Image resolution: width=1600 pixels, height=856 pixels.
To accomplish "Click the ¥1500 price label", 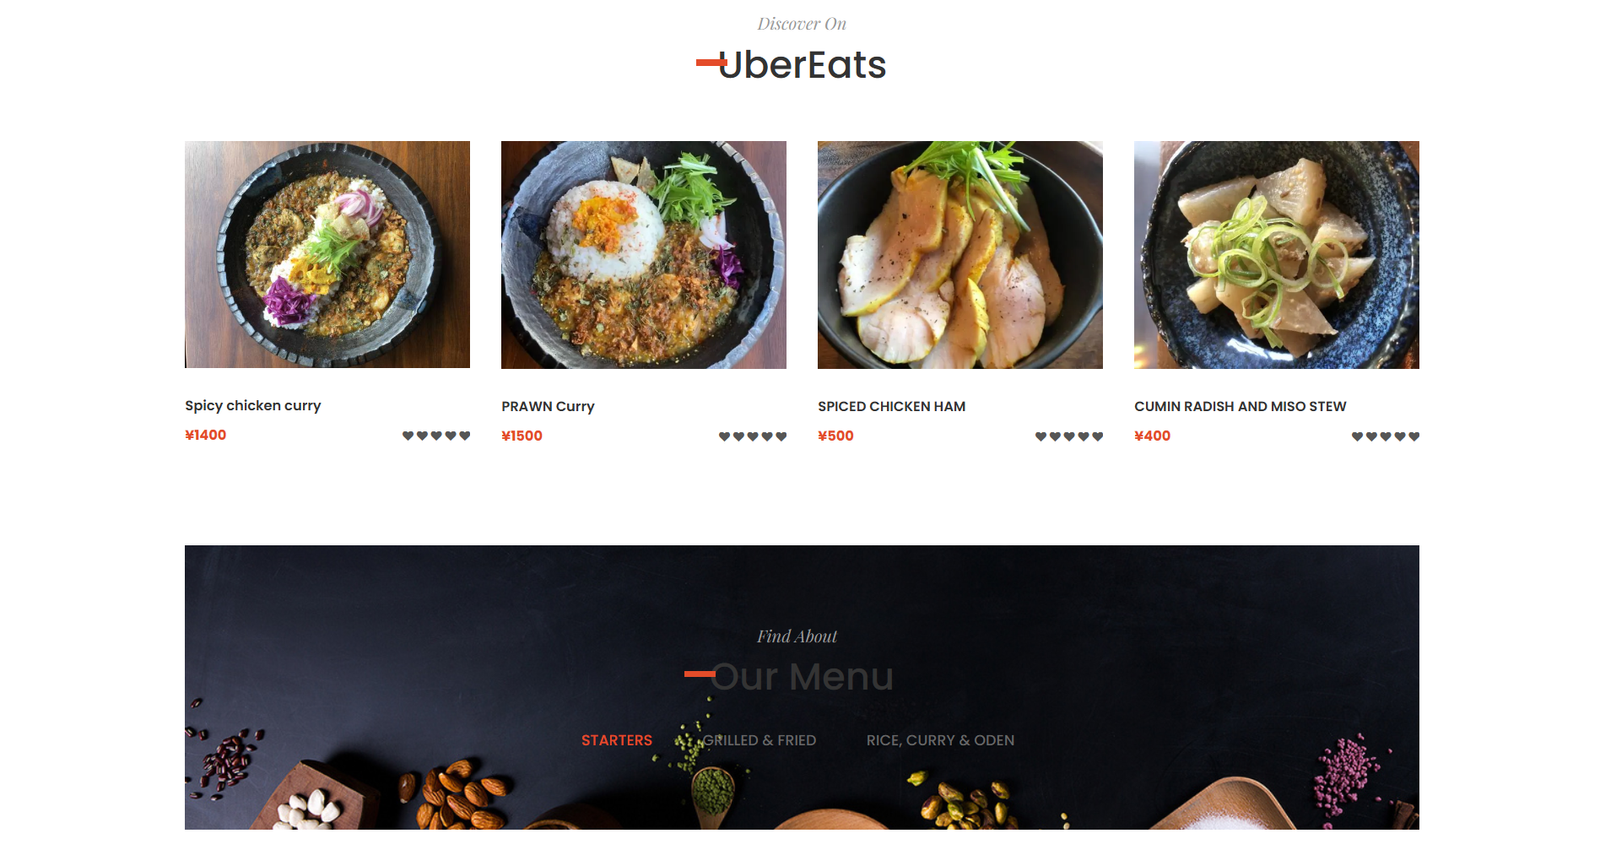I will click(522, 436).
